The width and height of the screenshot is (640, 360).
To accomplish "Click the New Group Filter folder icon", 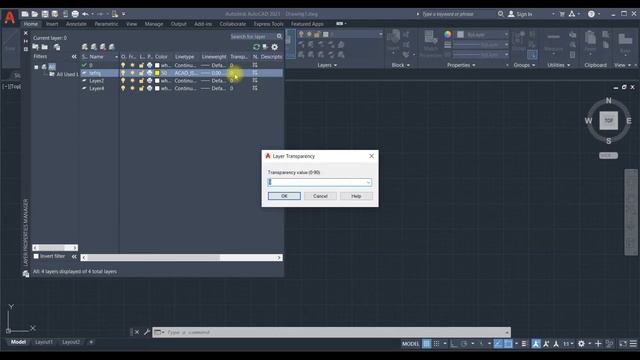I will (45, 47).
